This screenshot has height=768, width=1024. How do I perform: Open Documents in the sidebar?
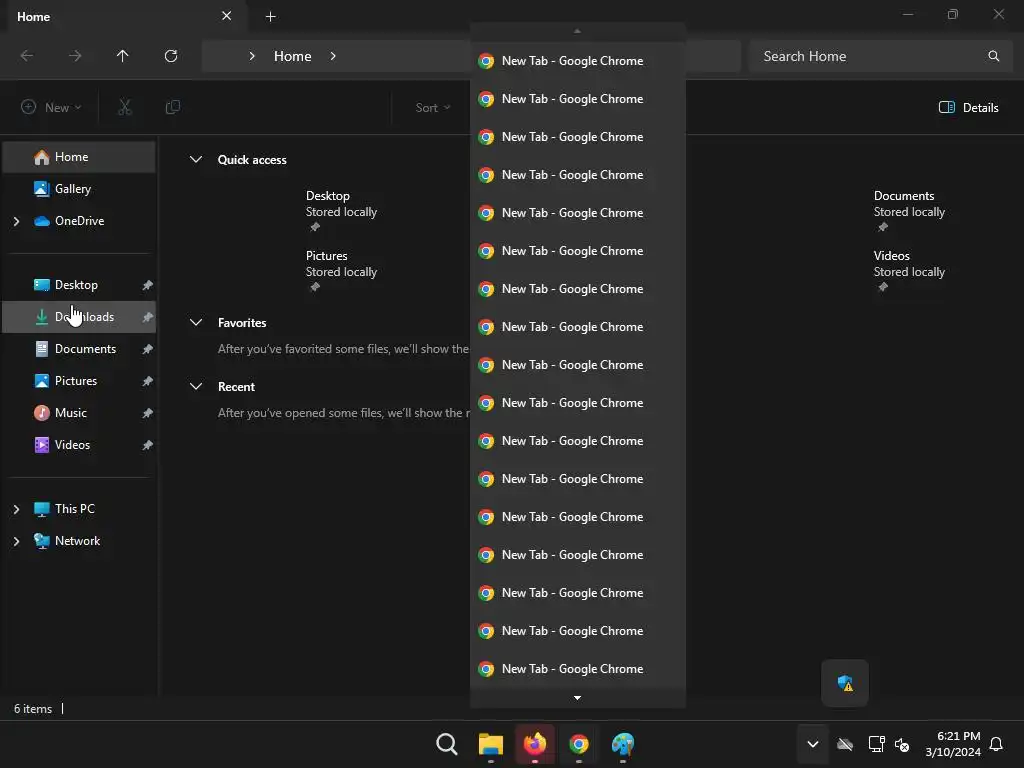pos(79,349)
